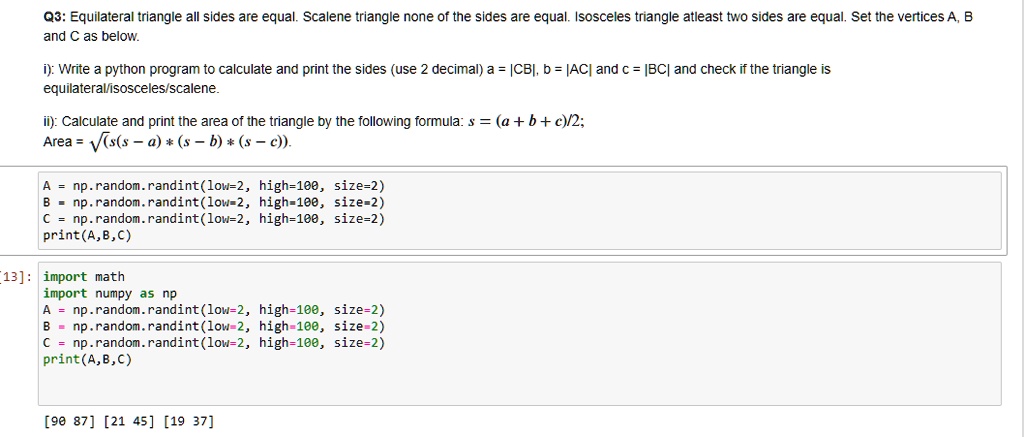Viewport: 1024px width, 437px height.
Task: Select the In [13] cell prompt
Action: click(x=16, y=278)
